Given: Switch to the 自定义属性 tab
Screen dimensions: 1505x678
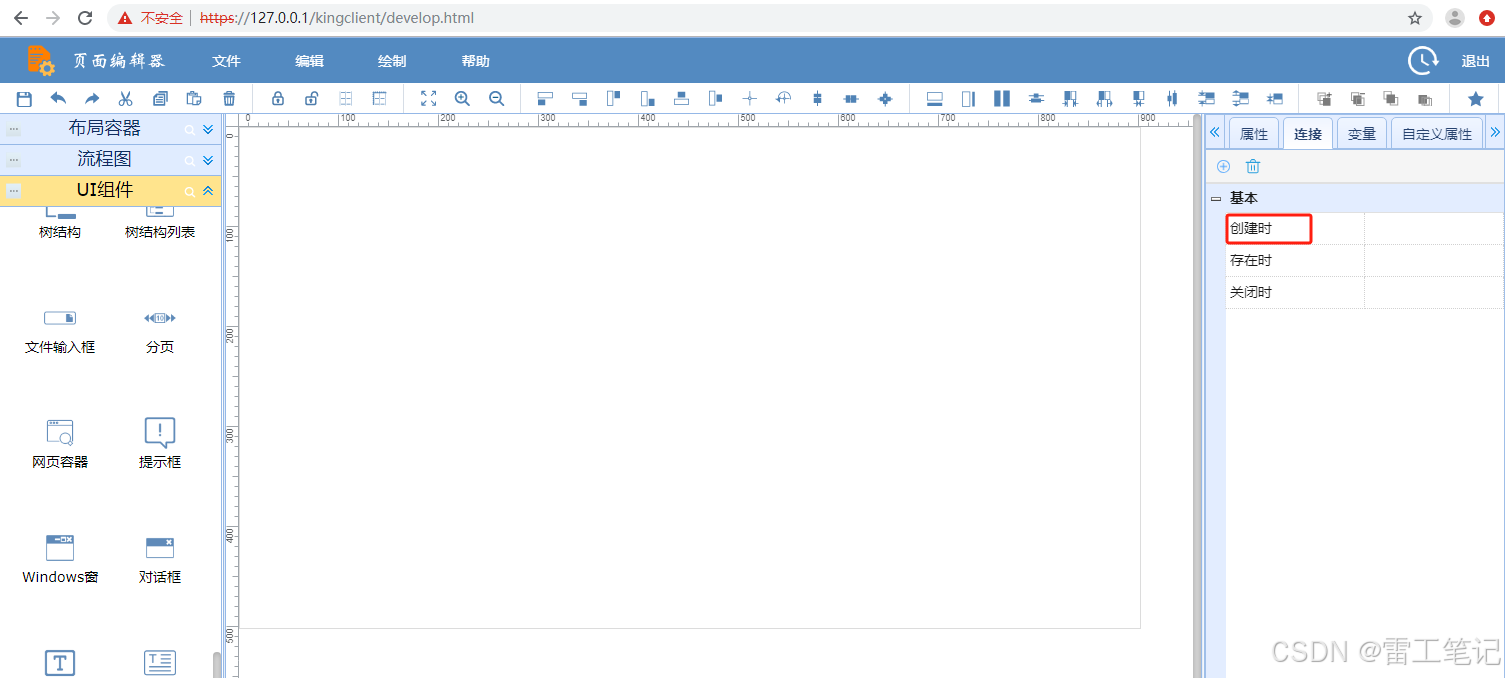Looking at the screenshot, I should (x=1437, y=134).
